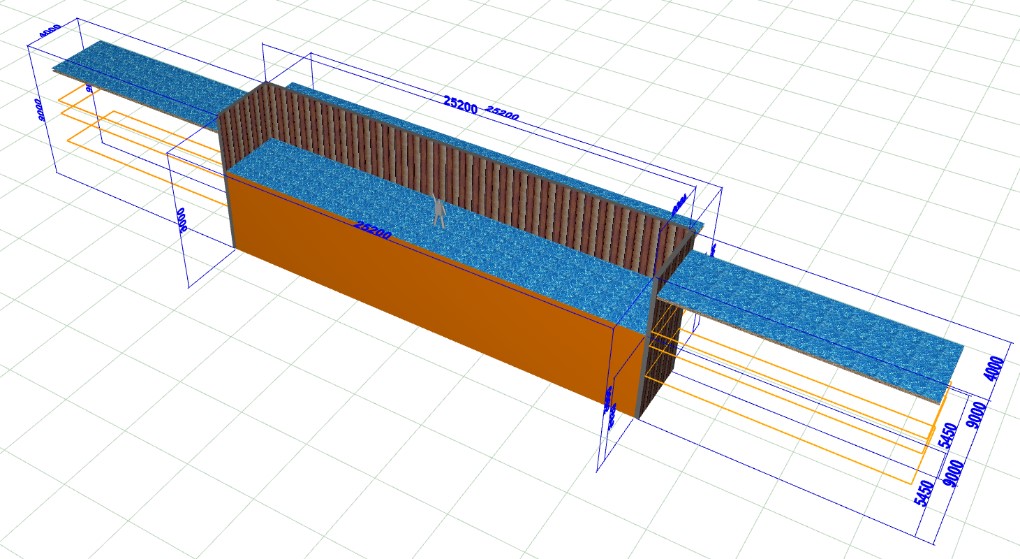Pick the lower "5450" dimension at bottom right
This screenshot has width=1020, height=559.
[x=926, y=493]
